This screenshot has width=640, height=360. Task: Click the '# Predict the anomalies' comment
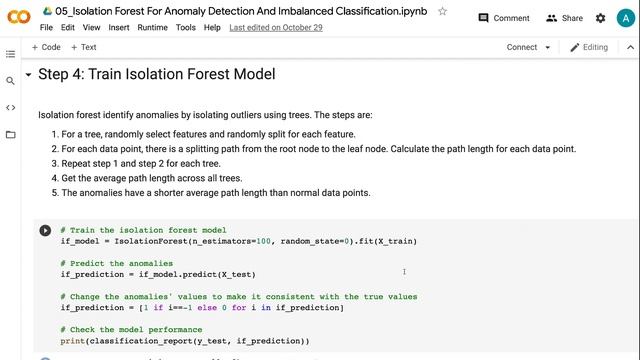coord(117,263)
